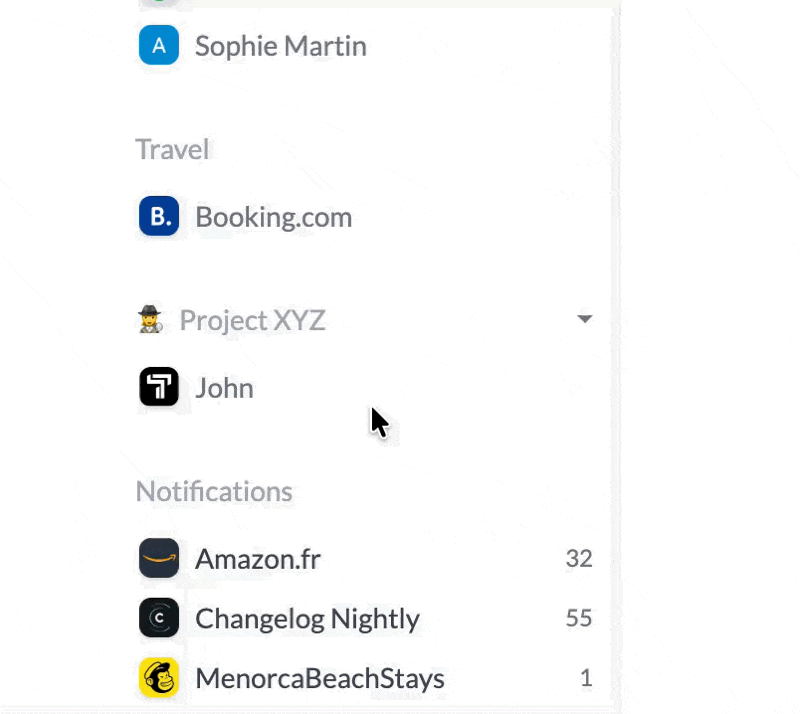The height and width of the screenshot is (714, 800).
Task: Click the Changelog Nightly circular icon
Action: tap(159, 618)
